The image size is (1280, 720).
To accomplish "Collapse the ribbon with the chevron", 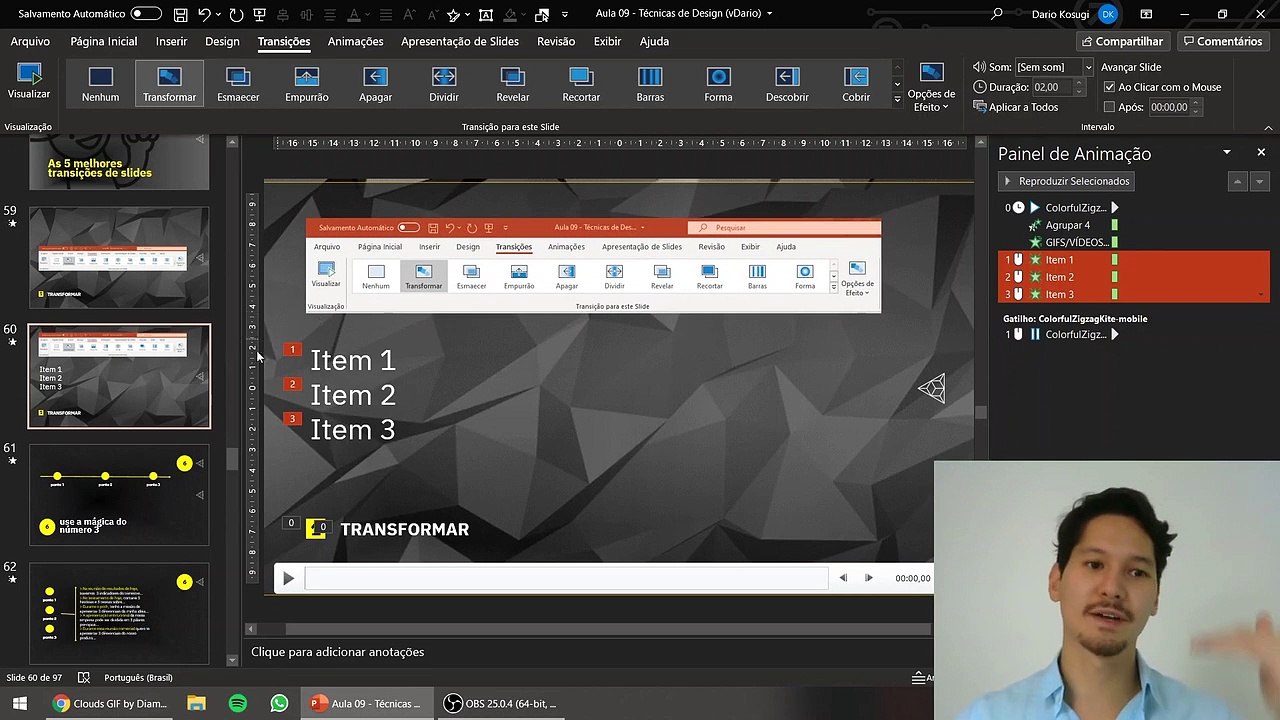I will pyautogui.click(x=1269, y=127).
